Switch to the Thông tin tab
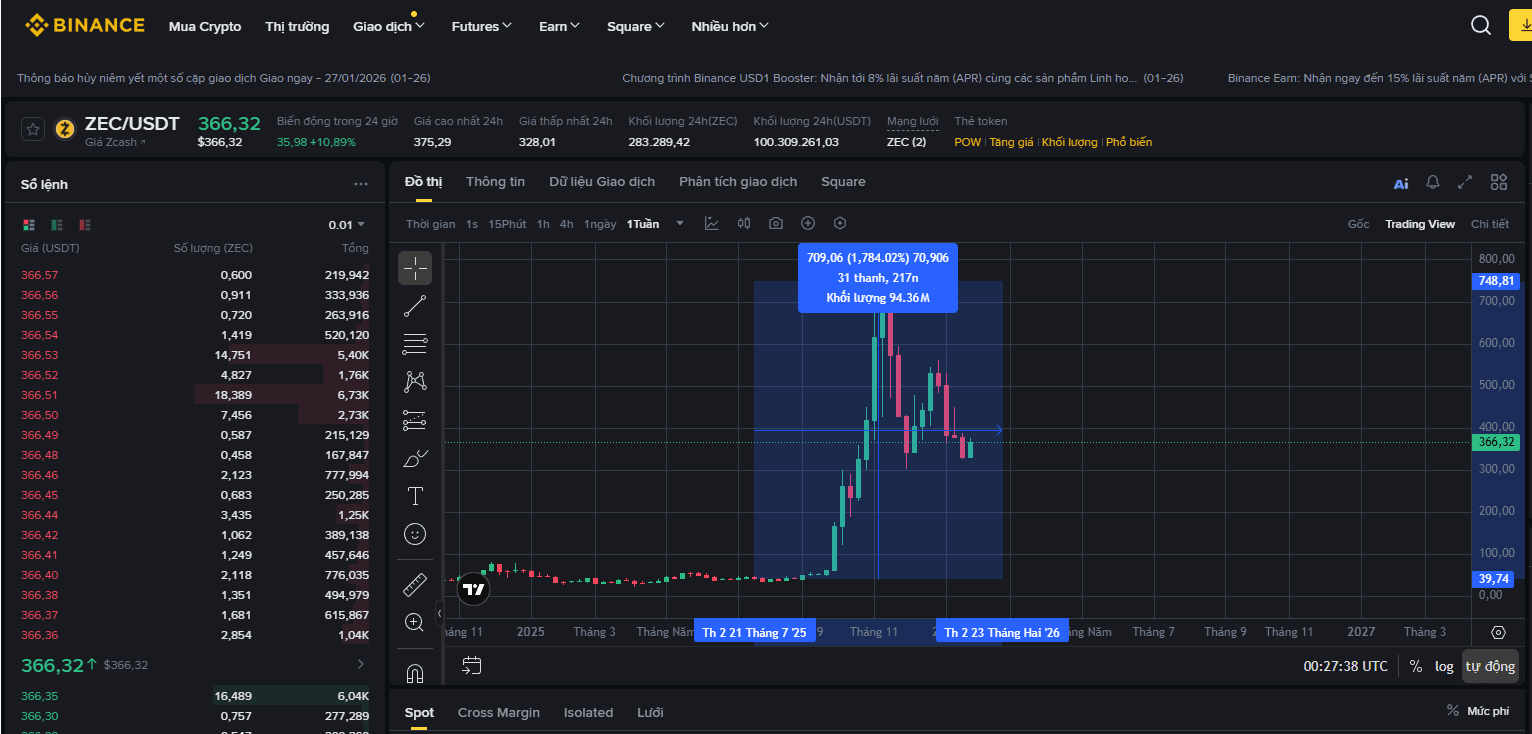 495,182
